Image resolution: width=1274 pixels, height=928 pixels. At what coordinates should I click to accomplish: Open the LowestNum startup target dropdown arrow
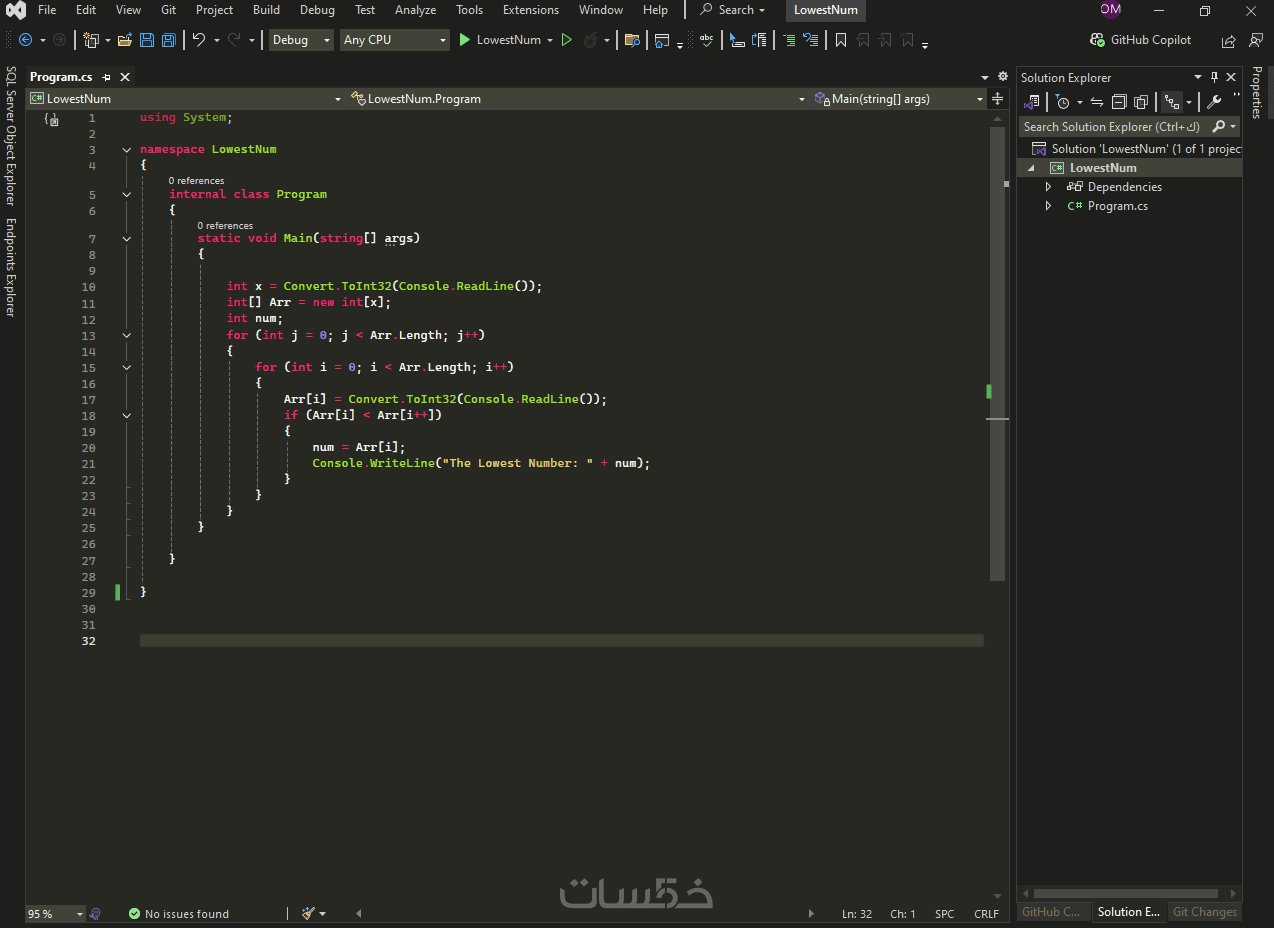coord(550,40)
